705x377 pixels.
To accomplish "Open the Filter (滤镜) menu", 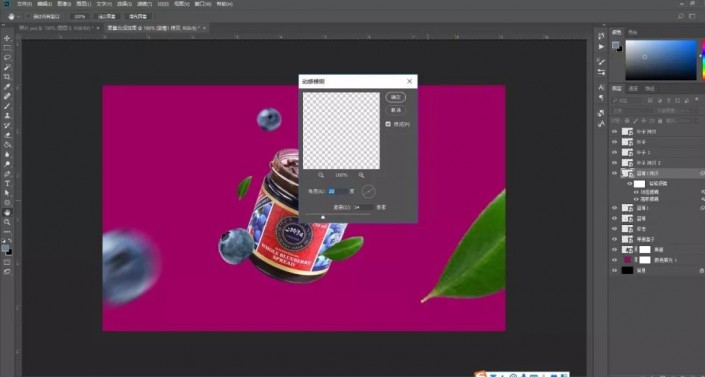I will (x=144, y=4).
